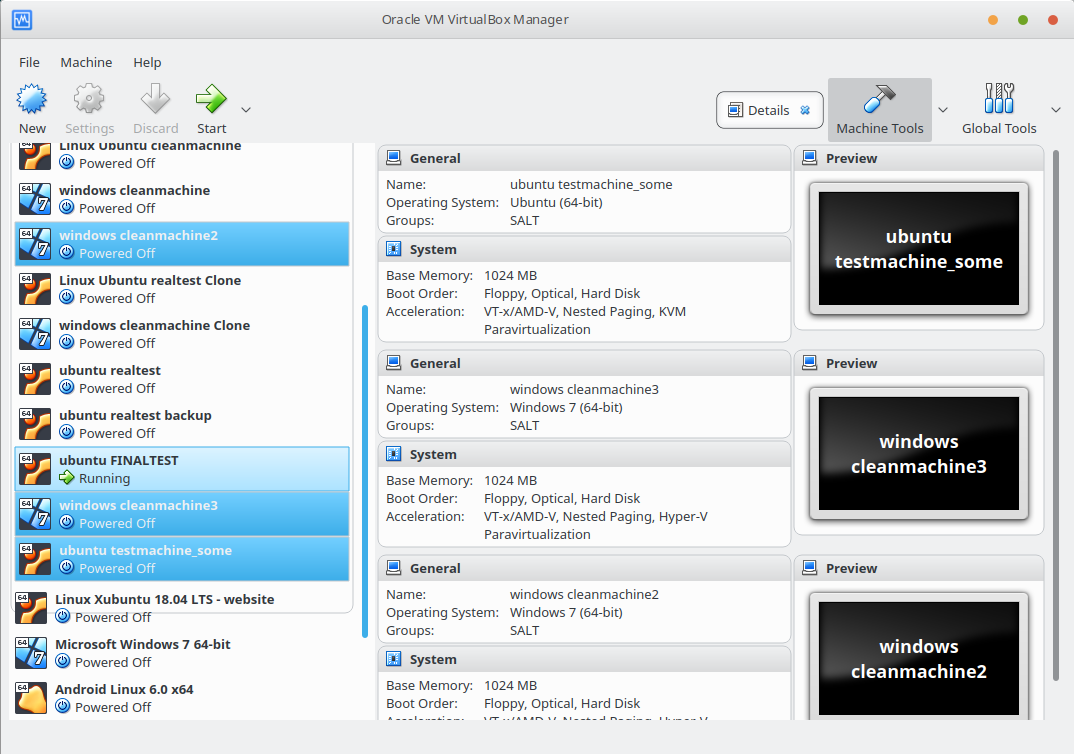Click the Discard toolbar icon
Image resolution: width=1074 pixels, height=754 pixels.
(x=155, y=99)
